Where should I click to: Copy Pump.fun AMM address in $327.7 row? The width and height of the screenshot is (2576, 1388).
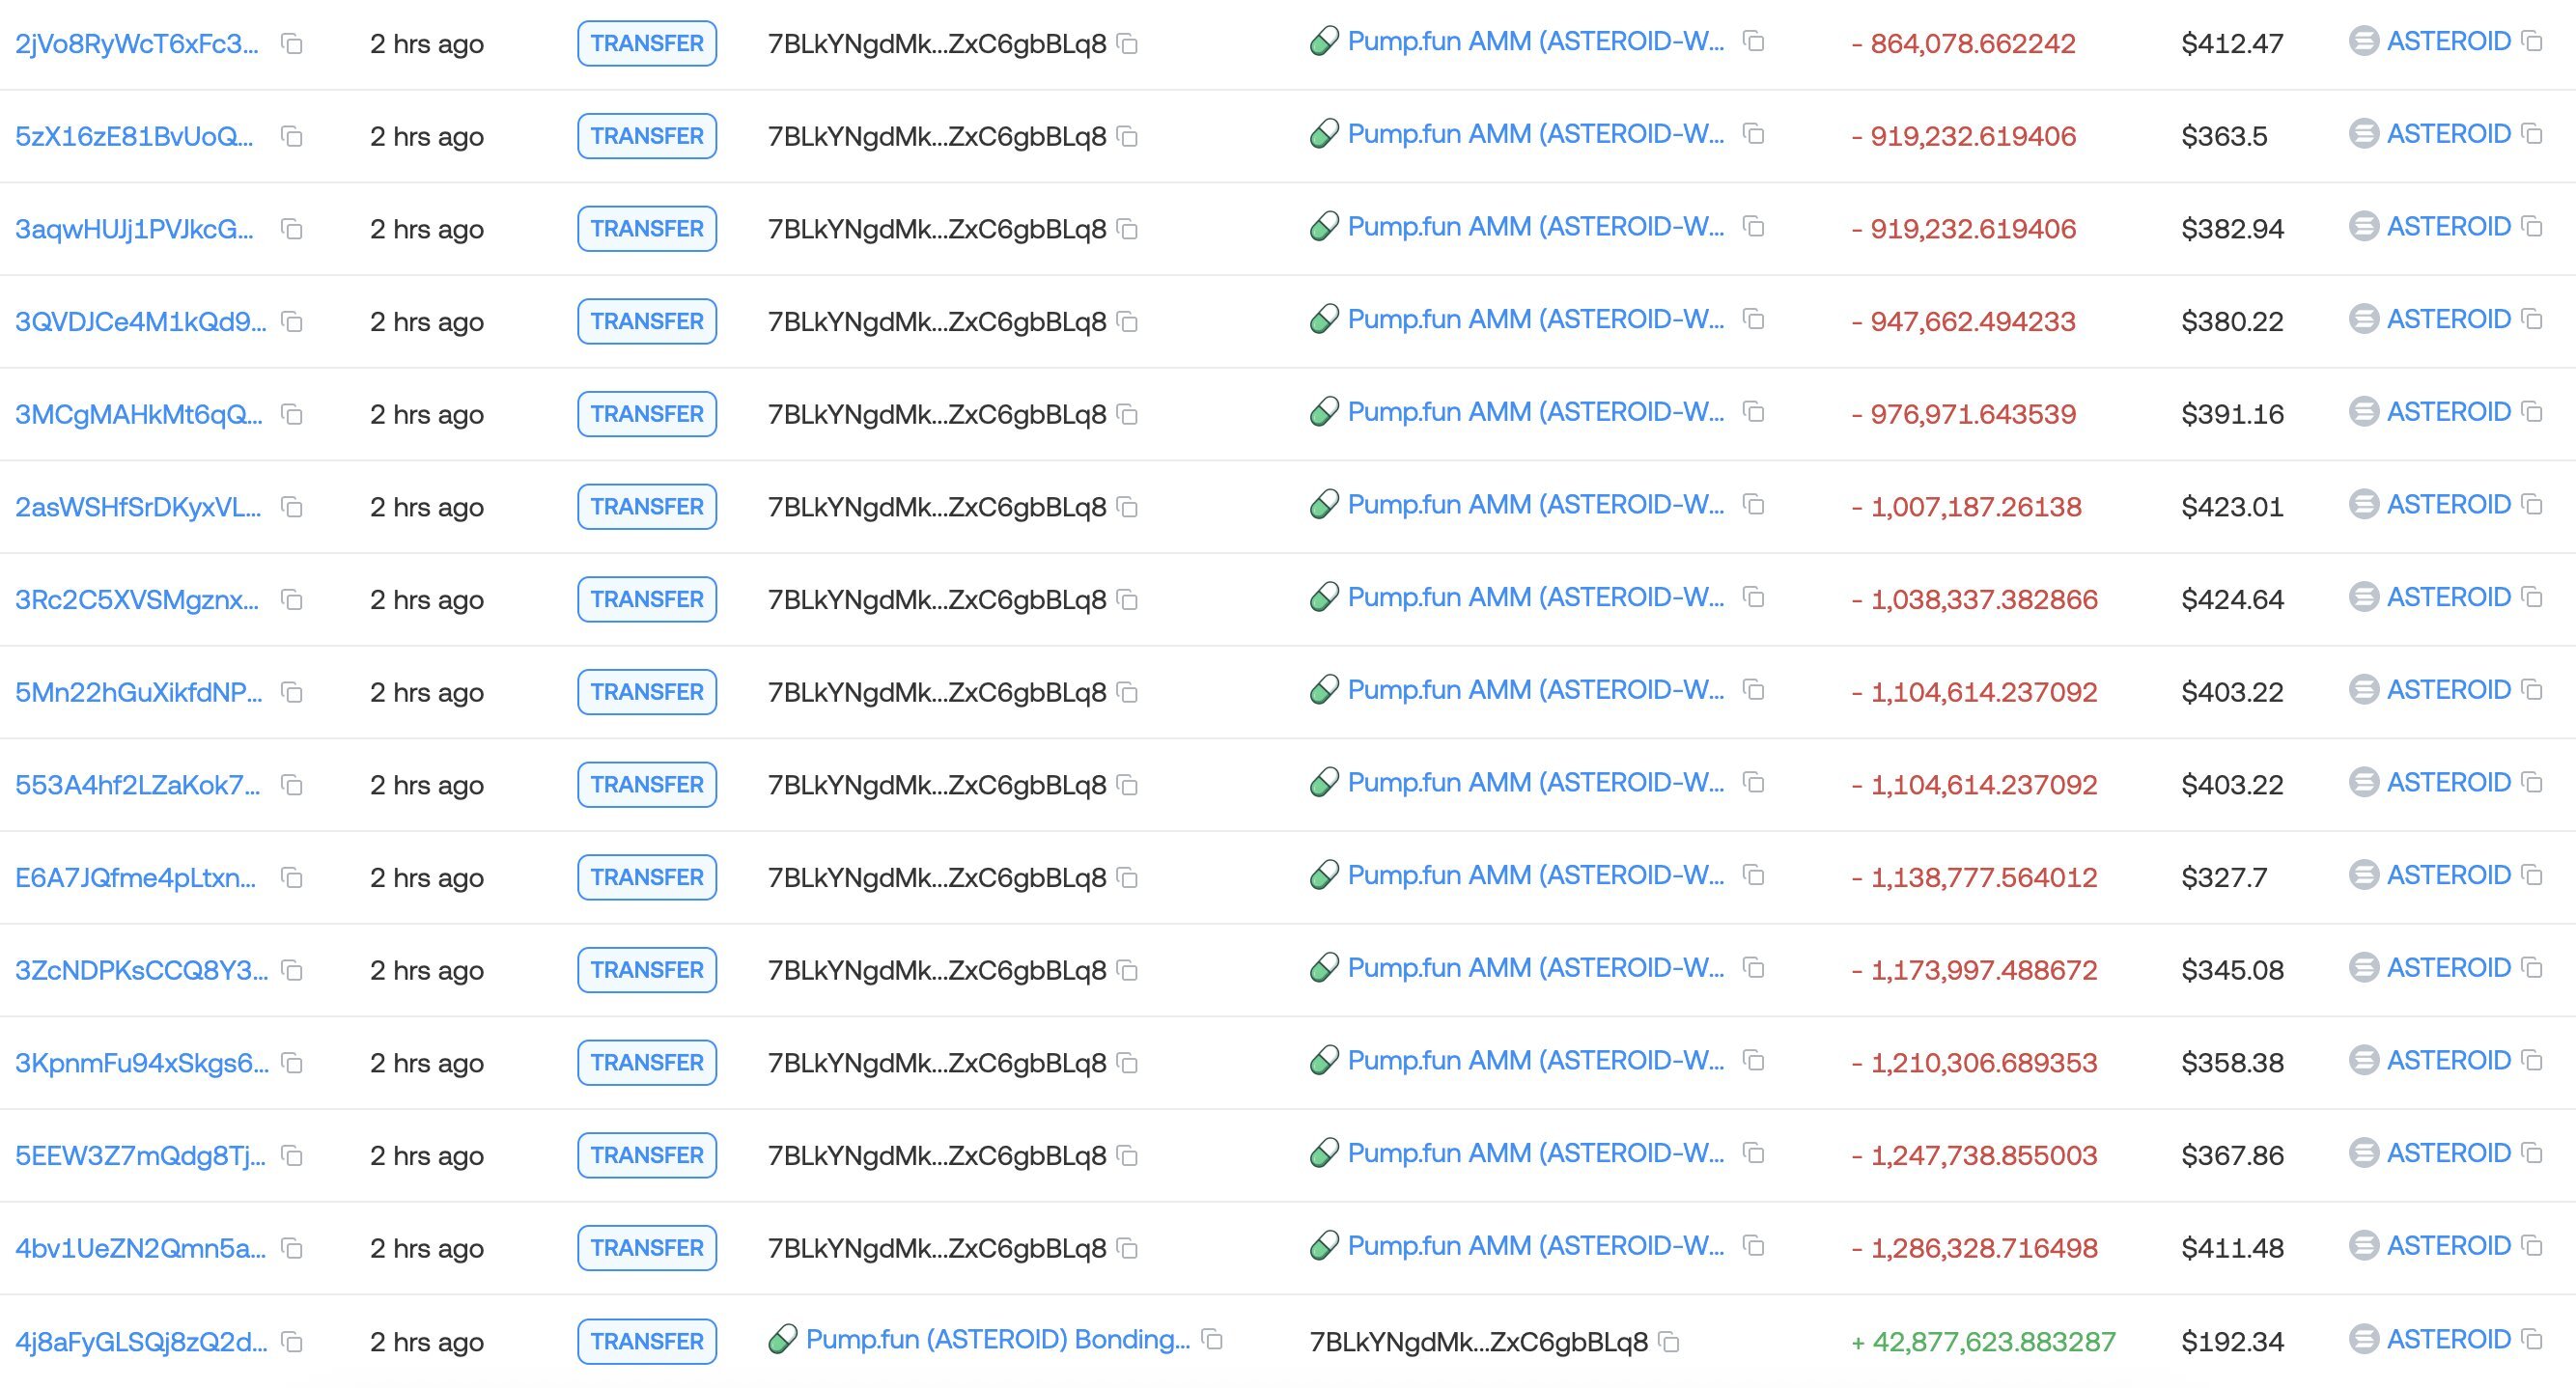1753,875
